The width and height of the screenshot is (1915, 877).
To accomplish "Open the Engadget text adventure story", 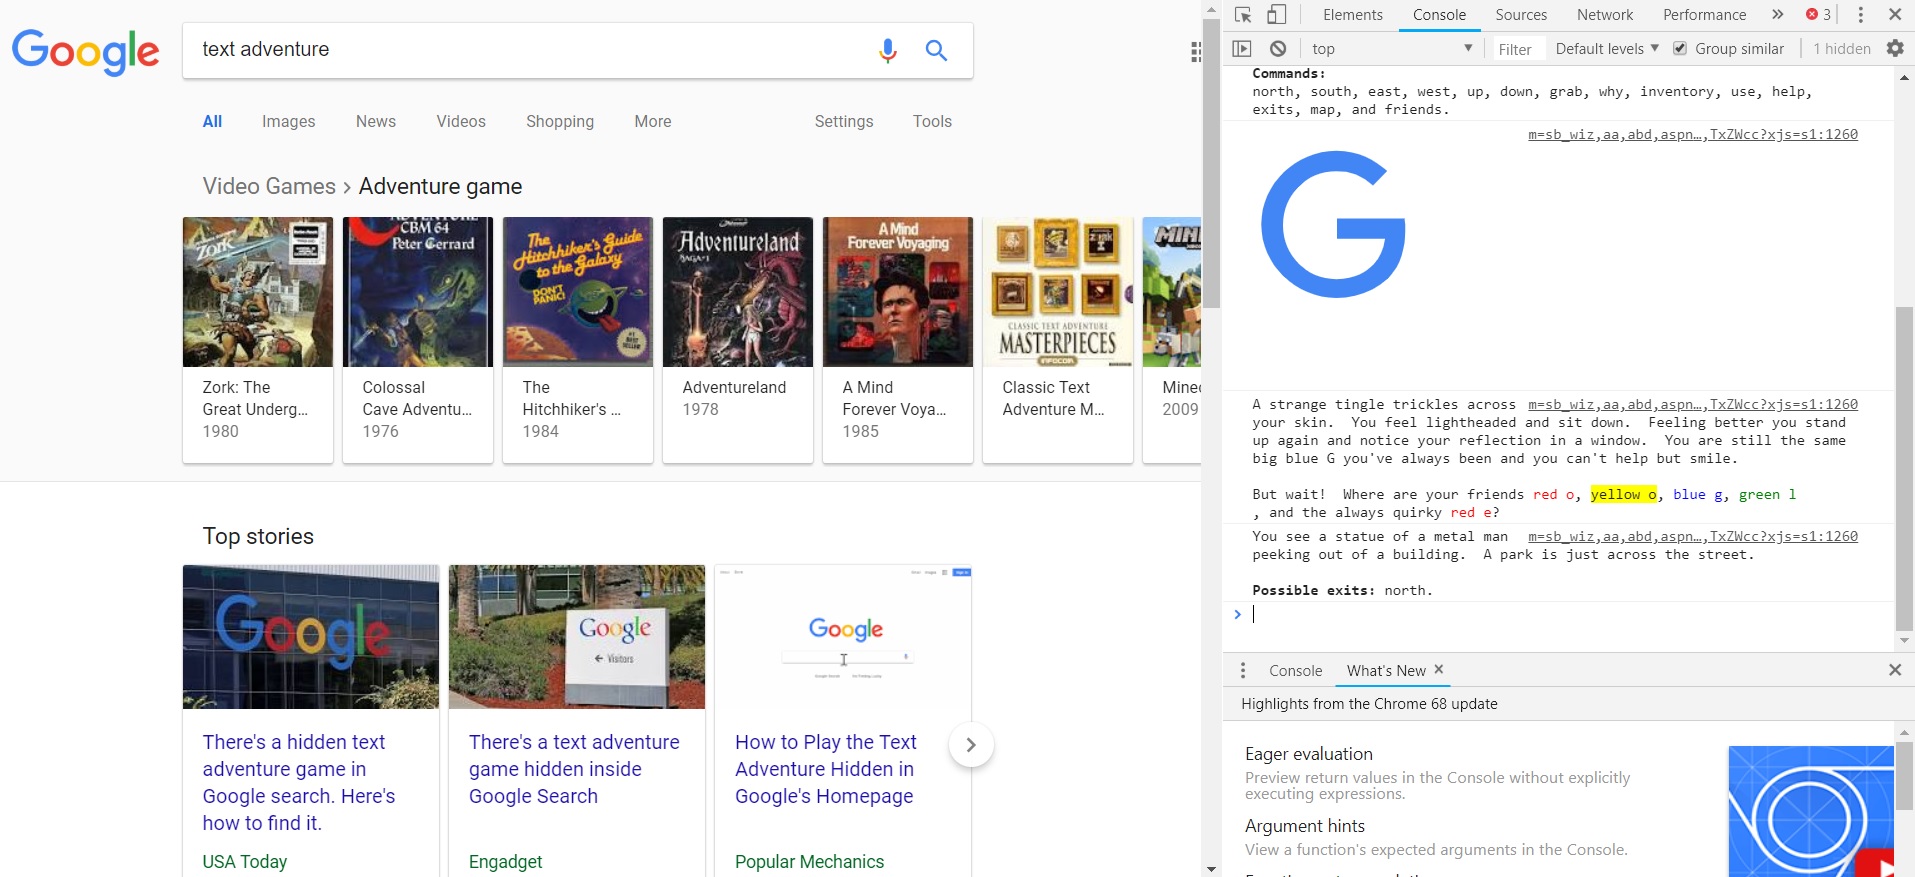I will tap(574, 769).
